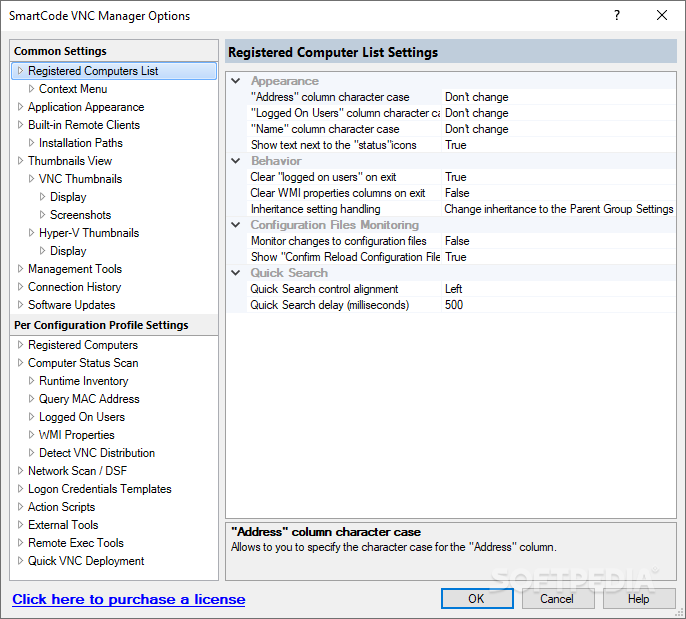
Task: Collapse the Appearance property category chevron
Action: coord(236,81)
